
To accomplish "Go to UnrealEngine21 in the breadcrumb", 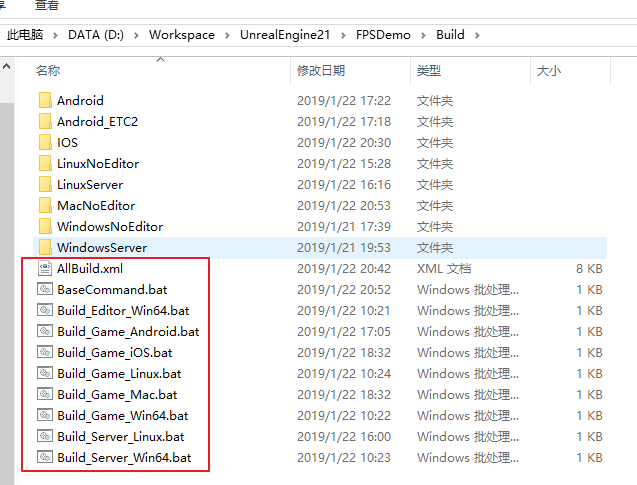I will click(285, 35).
